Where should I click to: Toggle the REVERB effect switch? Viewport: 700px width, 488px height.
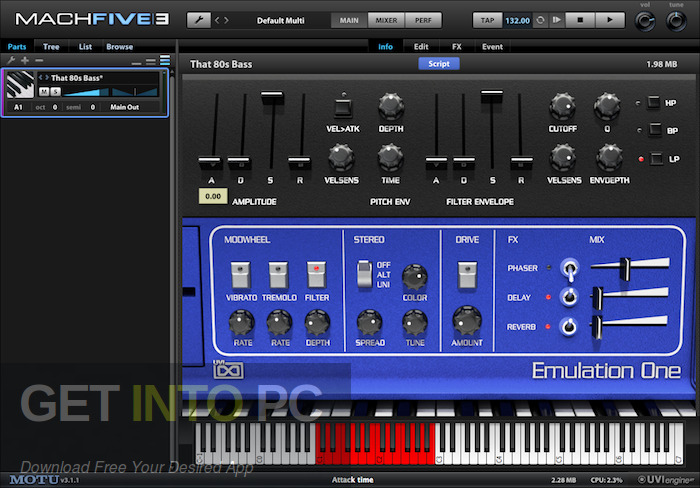[x=569, y=326]
